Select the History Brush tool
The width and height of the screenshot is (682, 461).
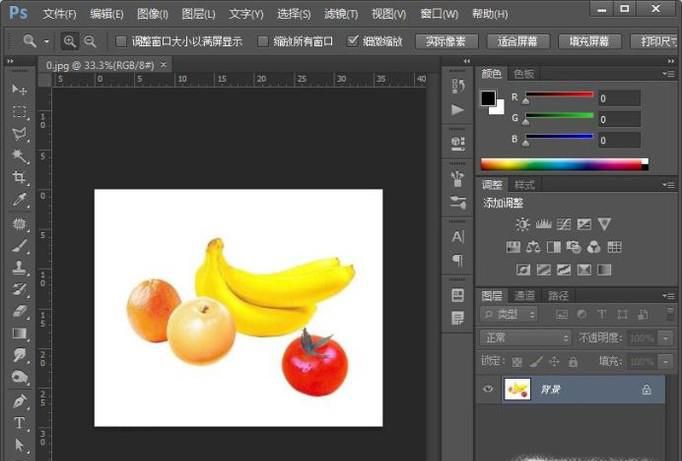pos(19,290)
